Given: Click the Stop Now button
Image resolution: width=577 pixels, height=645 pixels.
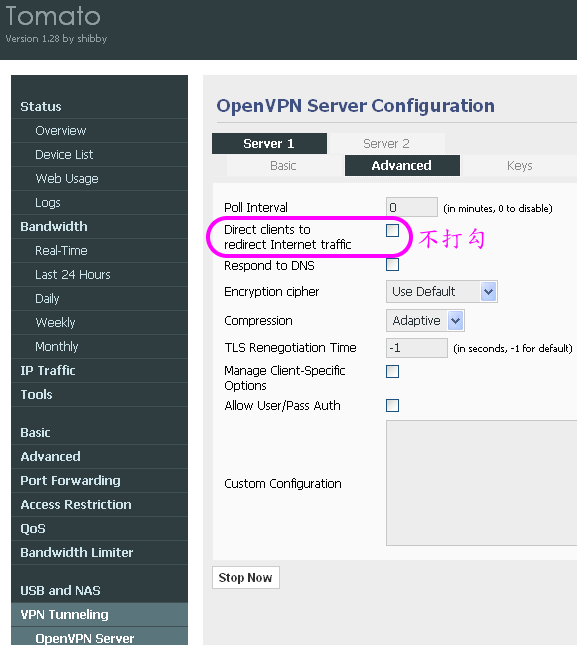Looking at the screenshot, I should tap(246, 578).
